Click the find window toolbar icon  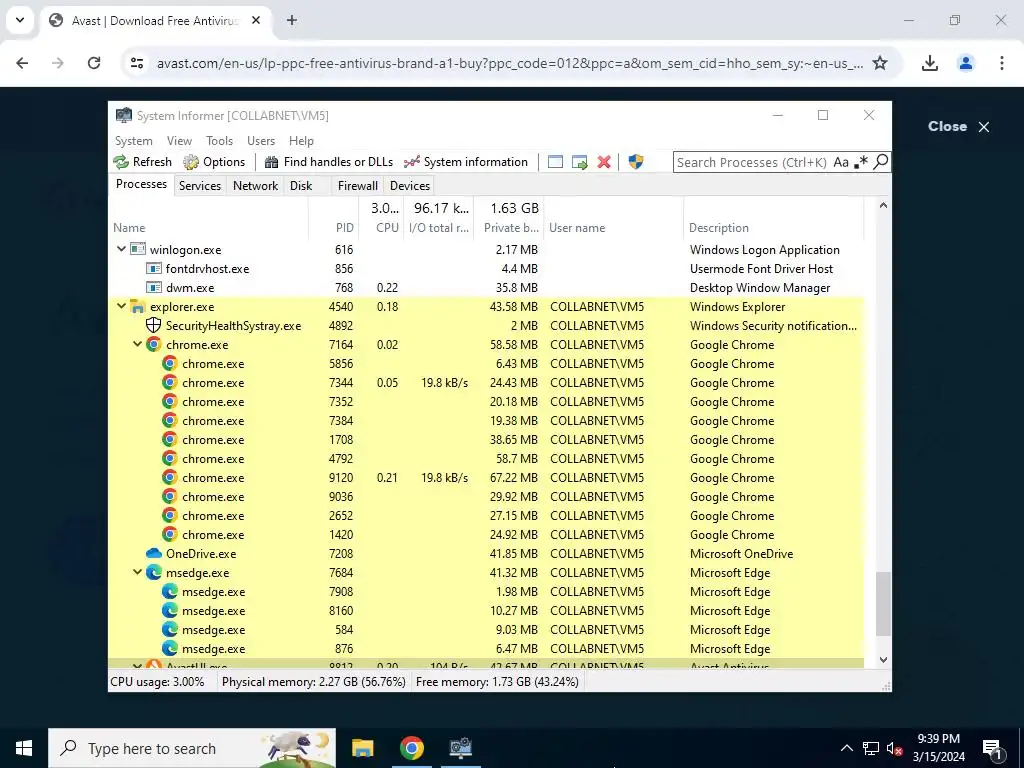[555, 162]
